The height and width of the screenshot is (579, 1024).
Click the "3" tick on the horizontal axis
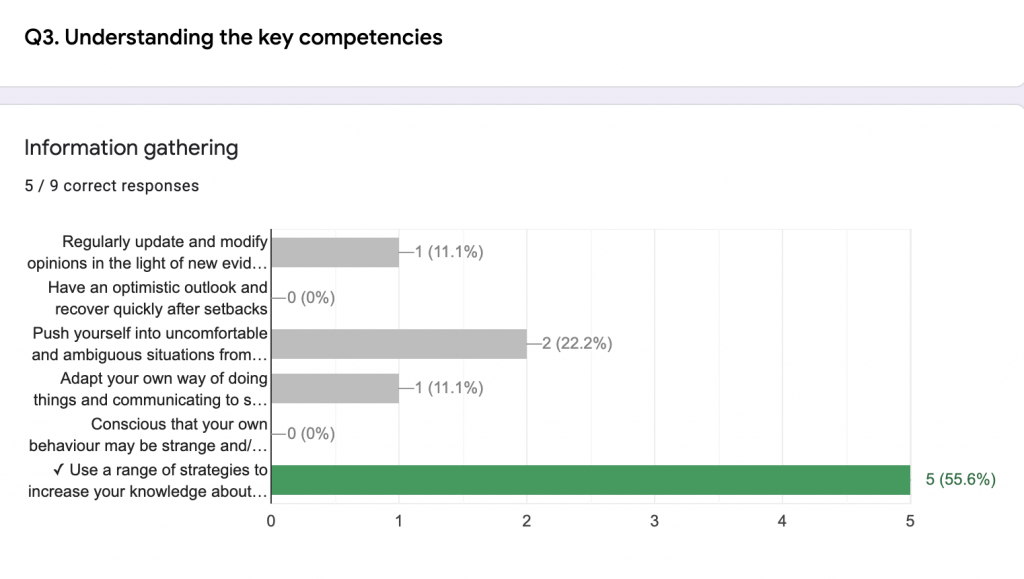pos(654,520)
